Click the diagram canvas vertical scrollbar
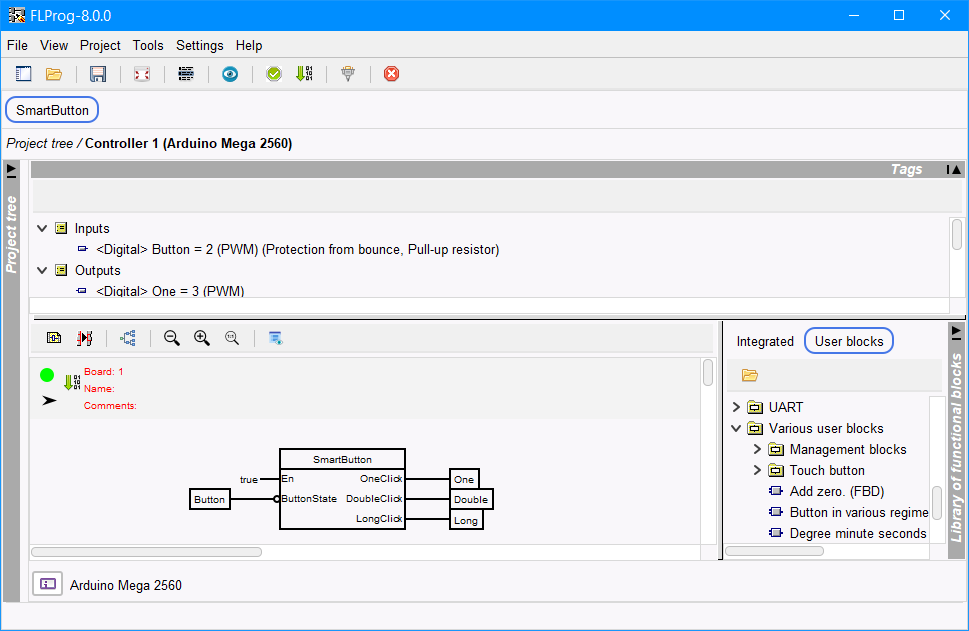Screen dimensions: 969x631 708,372
